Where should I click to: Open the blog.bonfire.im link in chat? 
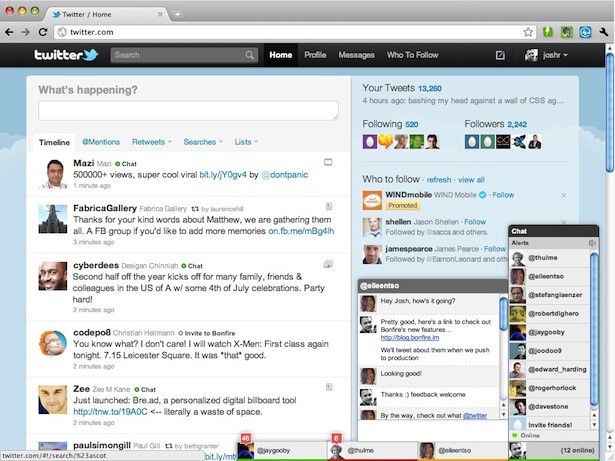[x=409, y=337]
